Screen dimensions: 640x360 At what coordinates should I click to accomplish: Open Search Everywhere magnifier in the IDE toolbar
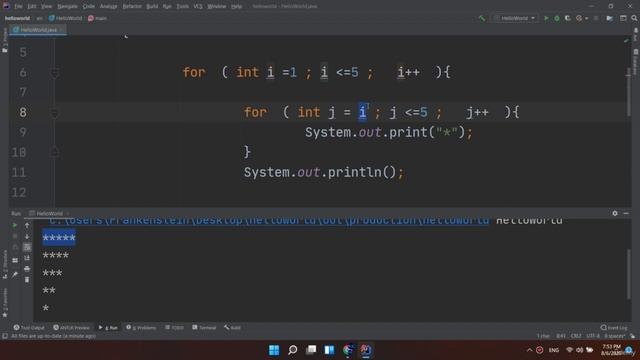634,18
